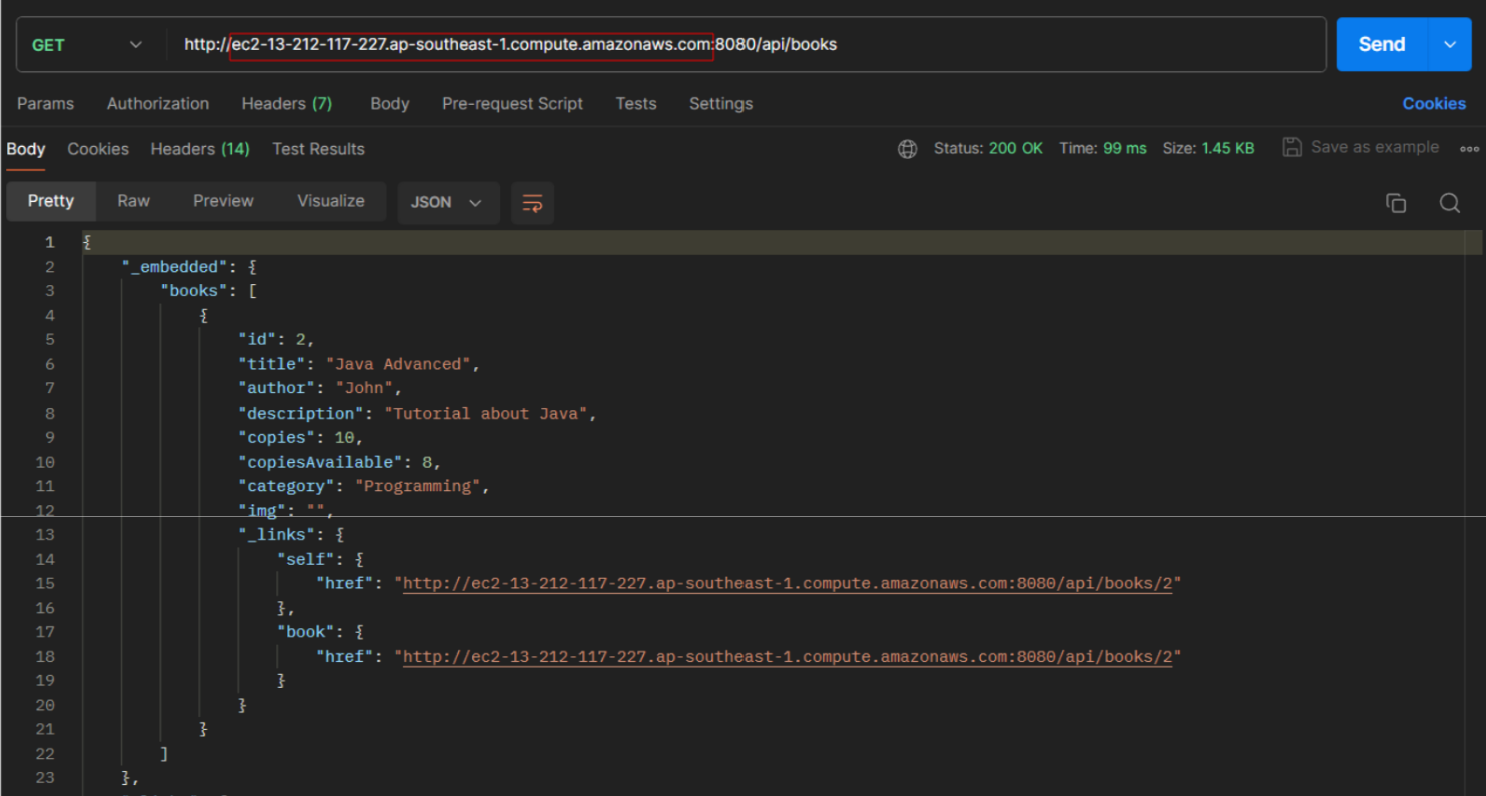This screenshot has height=796, width=1486.
Task: Click the request URL input field
Action: [x=745, y=45]
